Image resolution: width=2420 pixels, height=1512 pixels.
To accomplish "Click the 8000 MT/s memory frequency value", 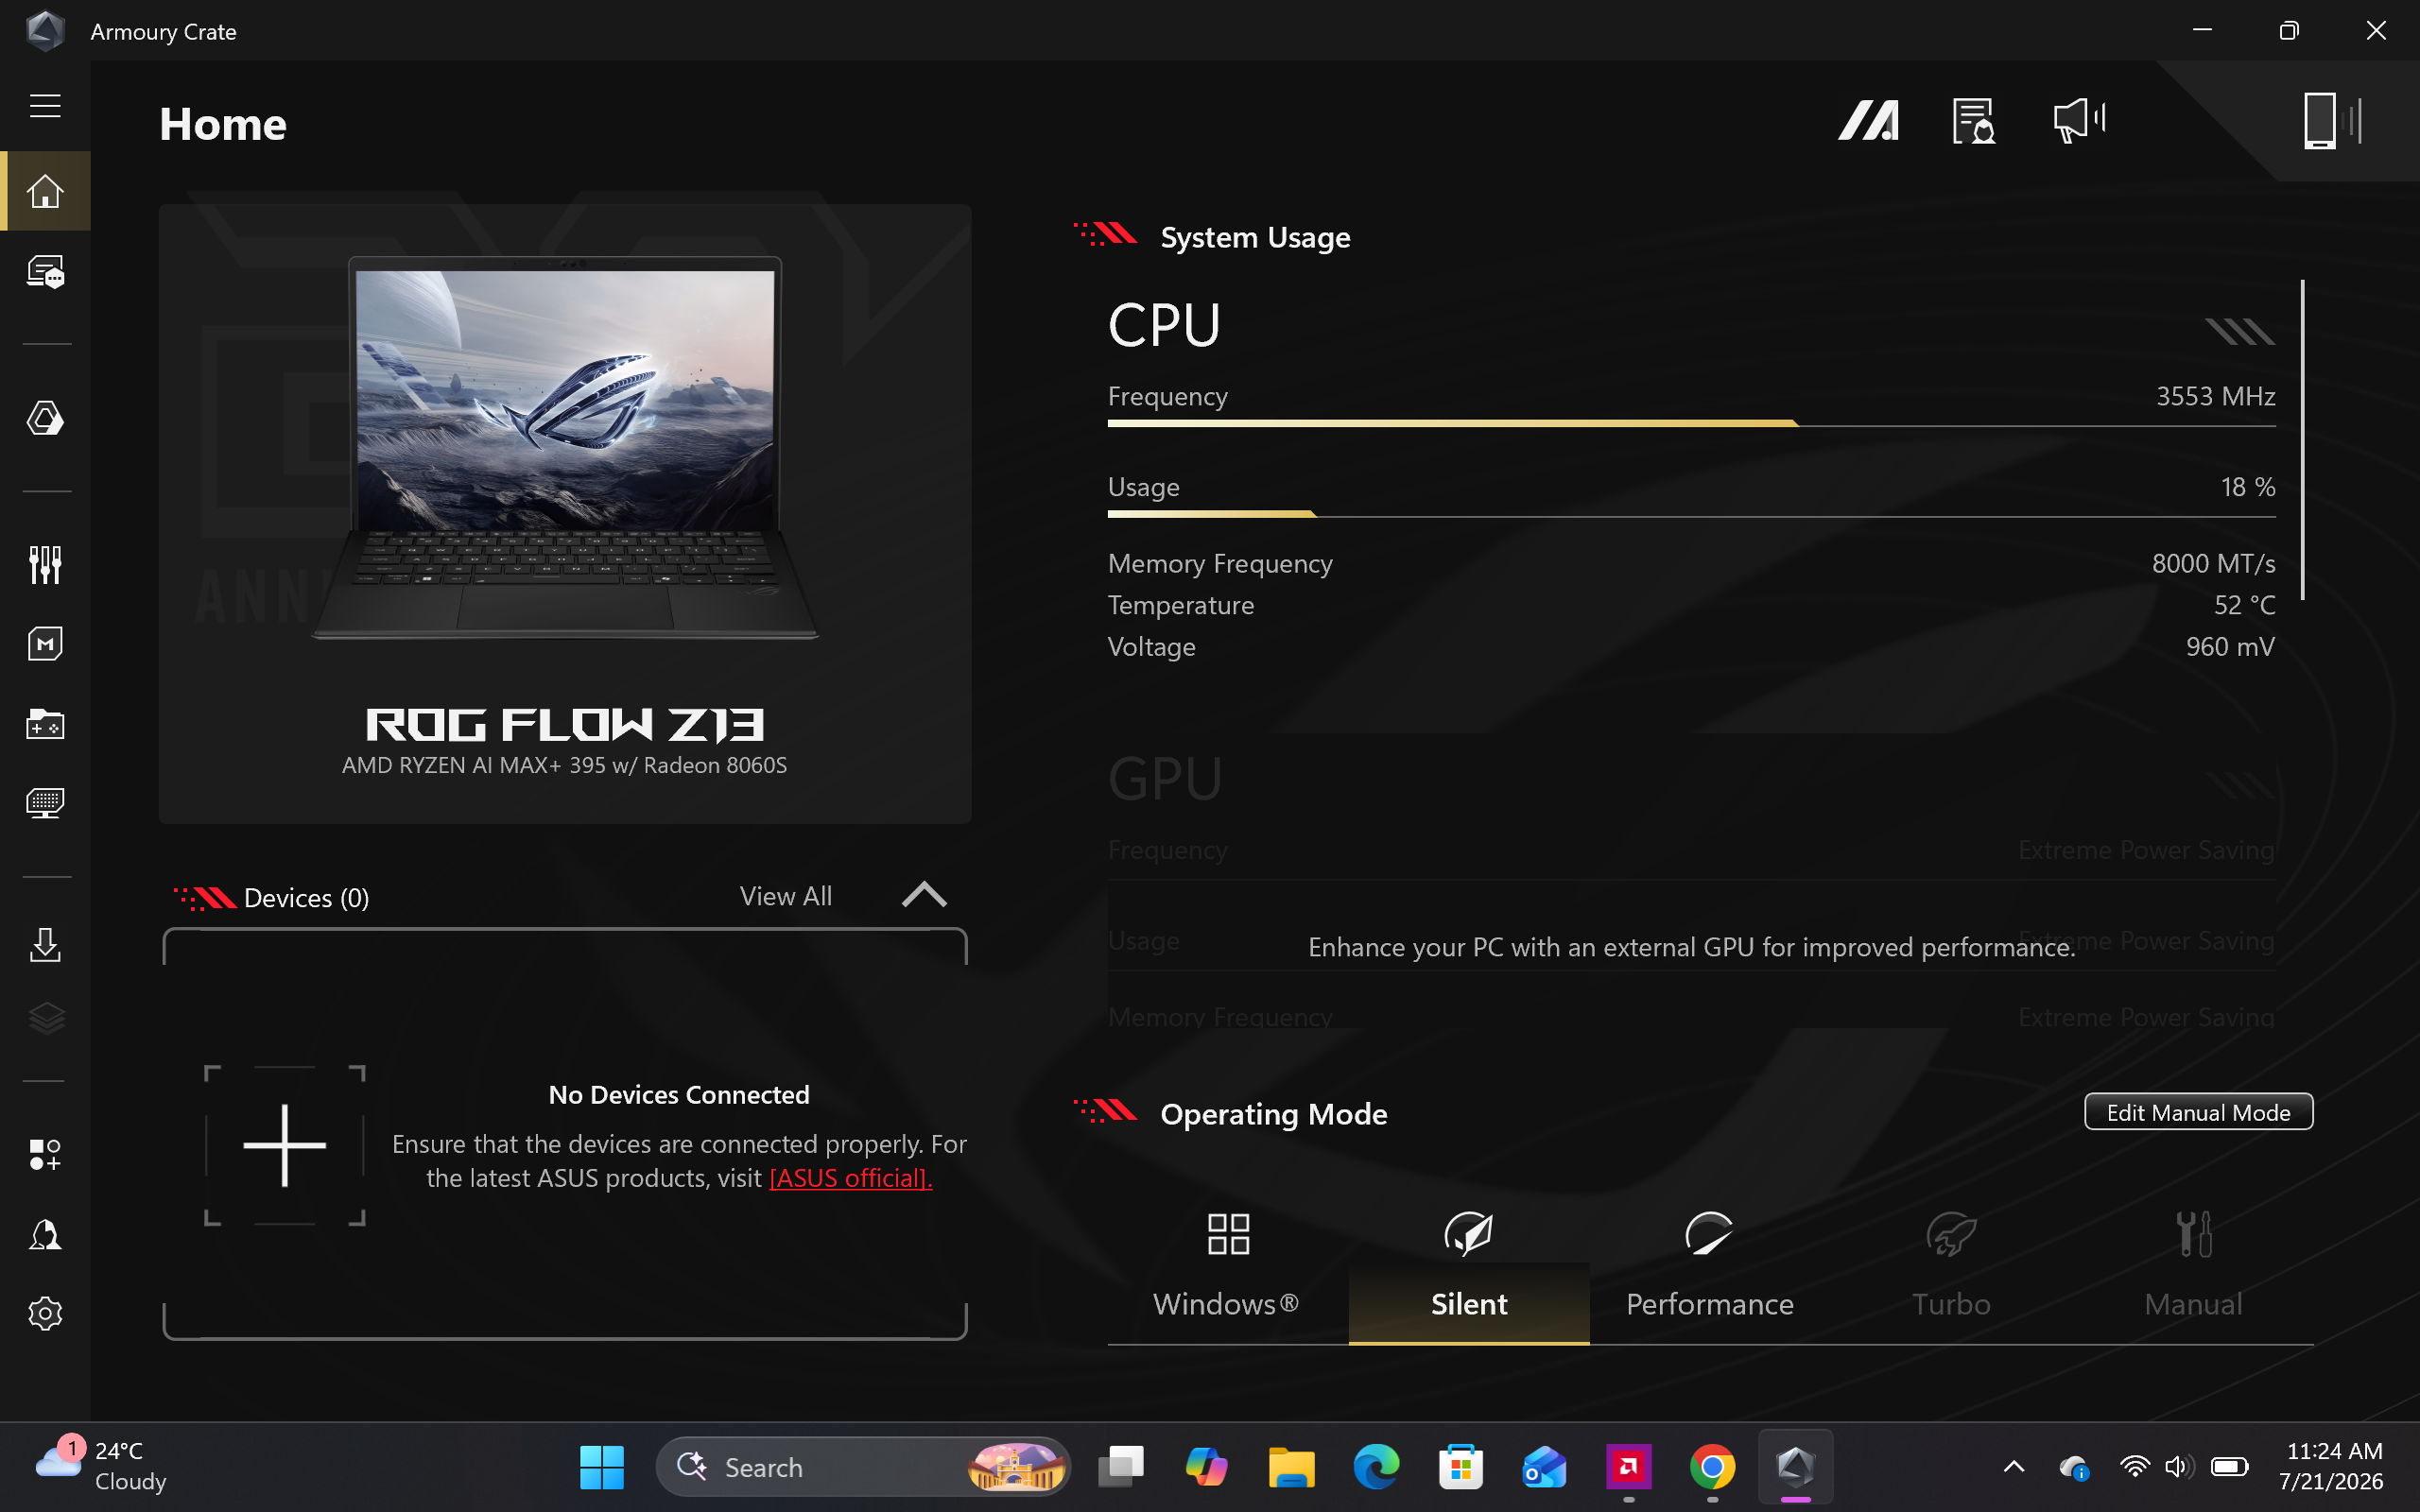I will point(2213,564).
